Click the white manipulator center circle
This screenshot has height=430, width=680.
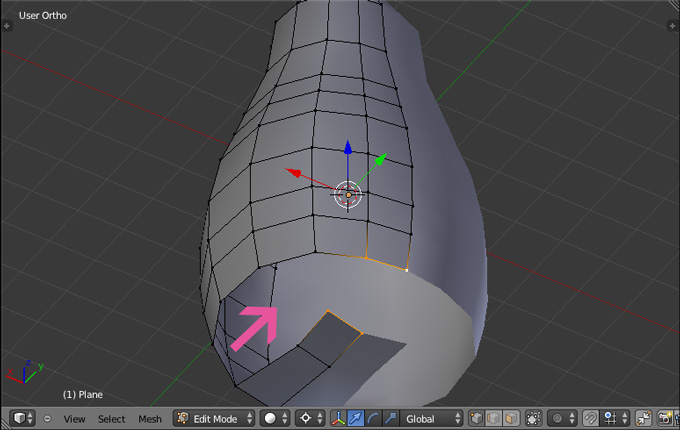click(x=348, y=195)
